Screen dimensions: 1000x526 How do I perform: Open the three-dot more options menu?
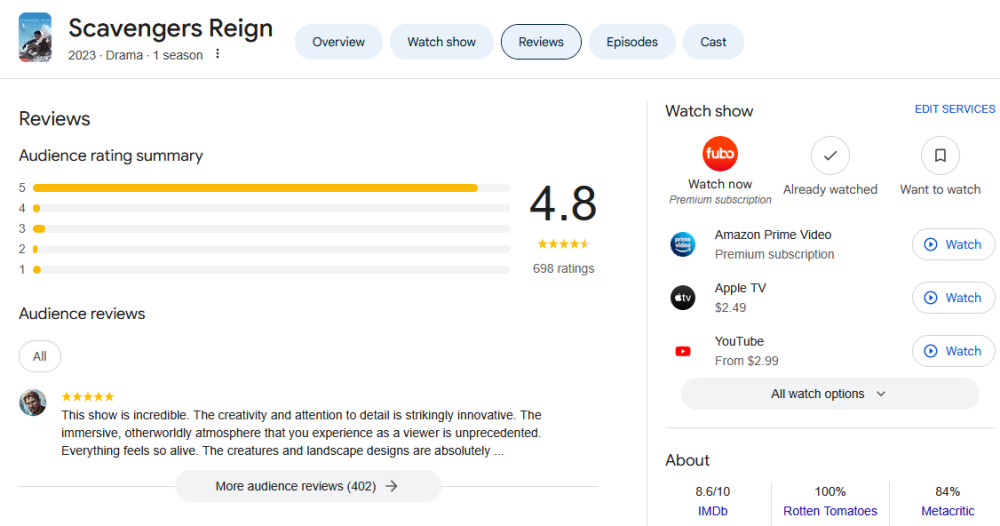click(x=217, y=54)
